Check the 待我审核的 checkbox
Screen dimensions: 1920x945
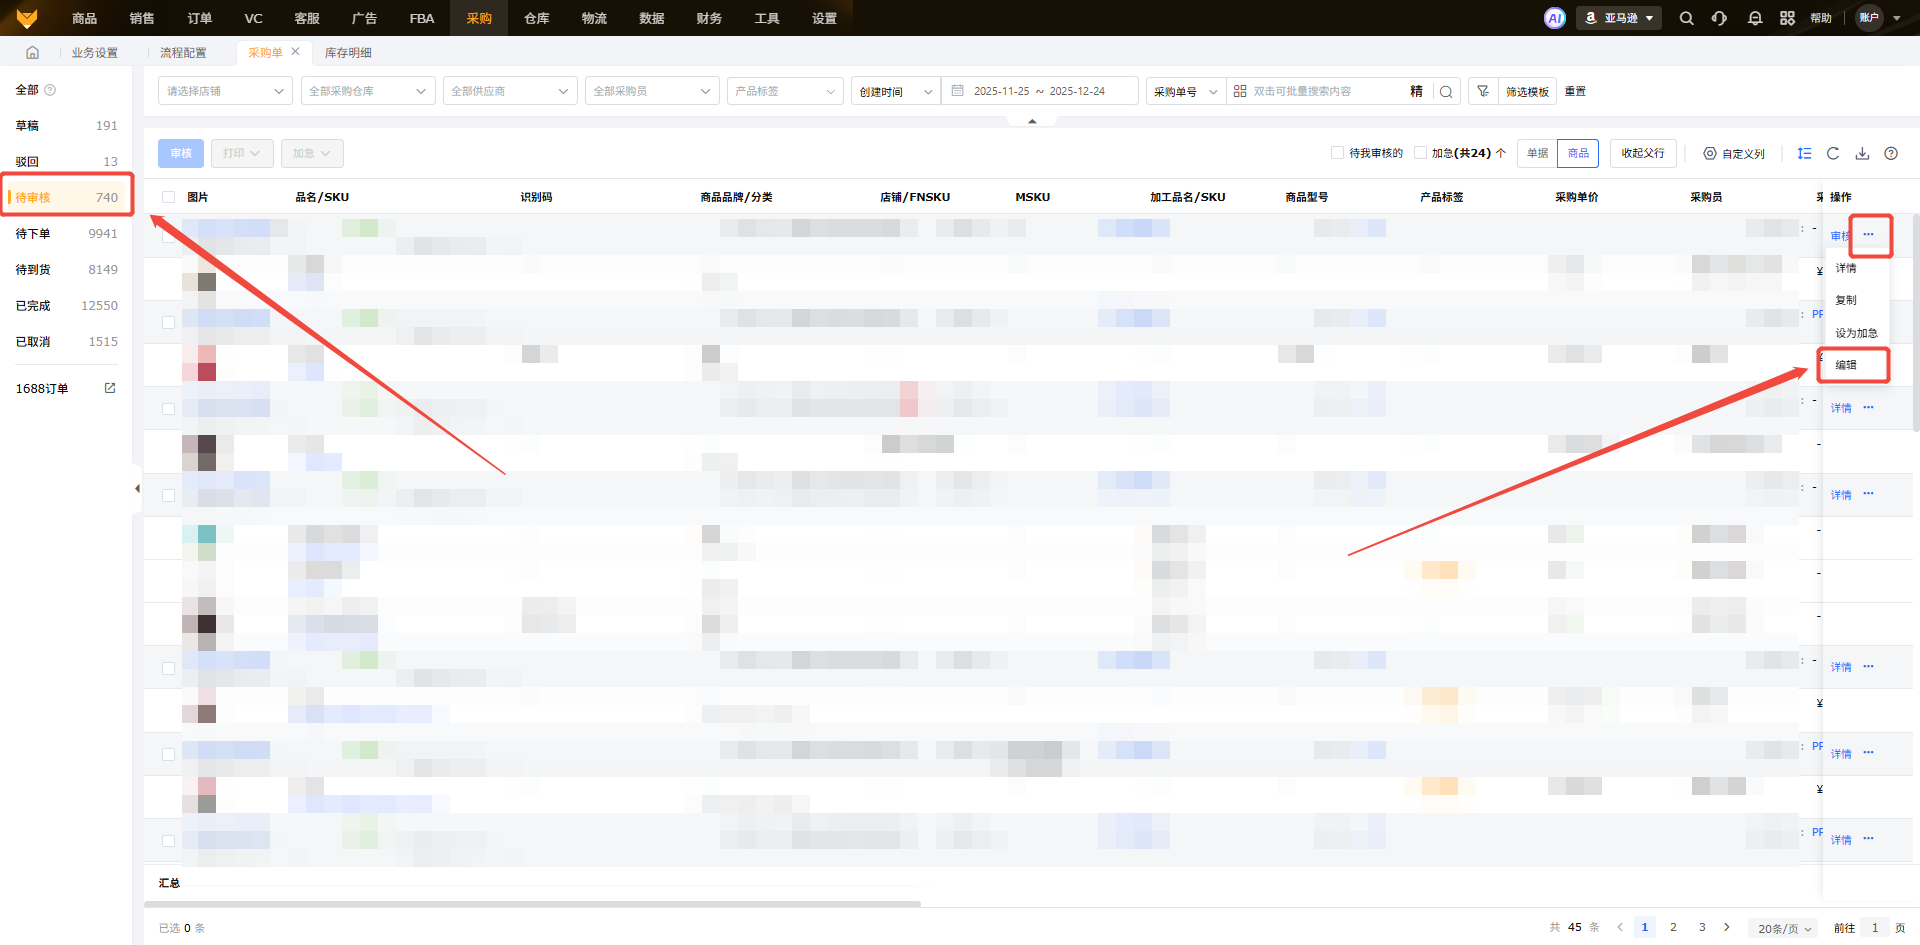click(1337, 153)
